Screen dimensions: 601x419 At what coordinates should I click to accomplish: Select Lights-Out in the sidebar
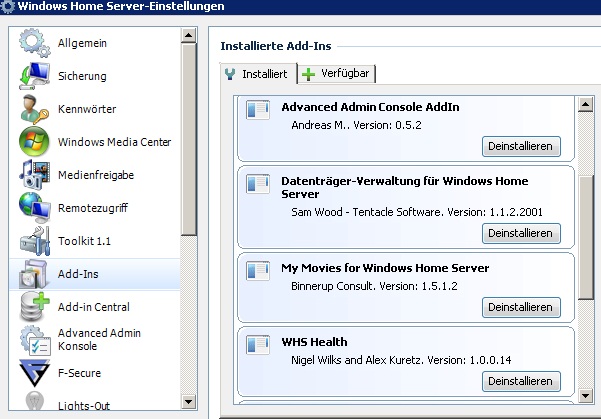pos(95,401)
